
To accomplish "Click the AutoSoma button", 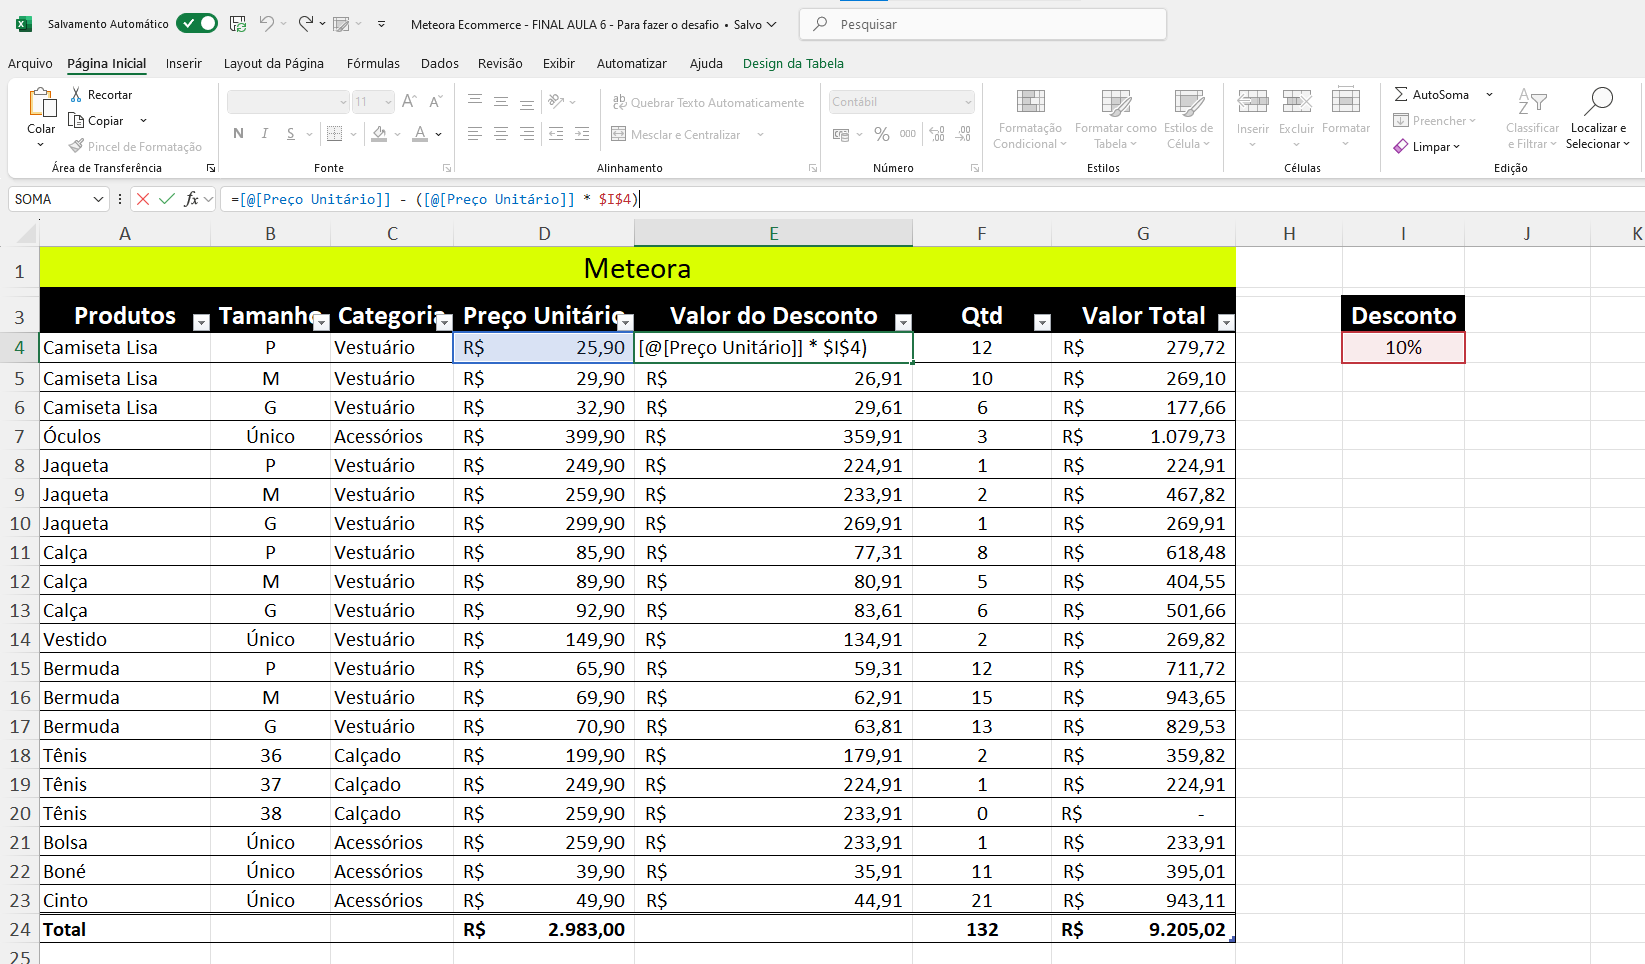I will pos(1432,94).
